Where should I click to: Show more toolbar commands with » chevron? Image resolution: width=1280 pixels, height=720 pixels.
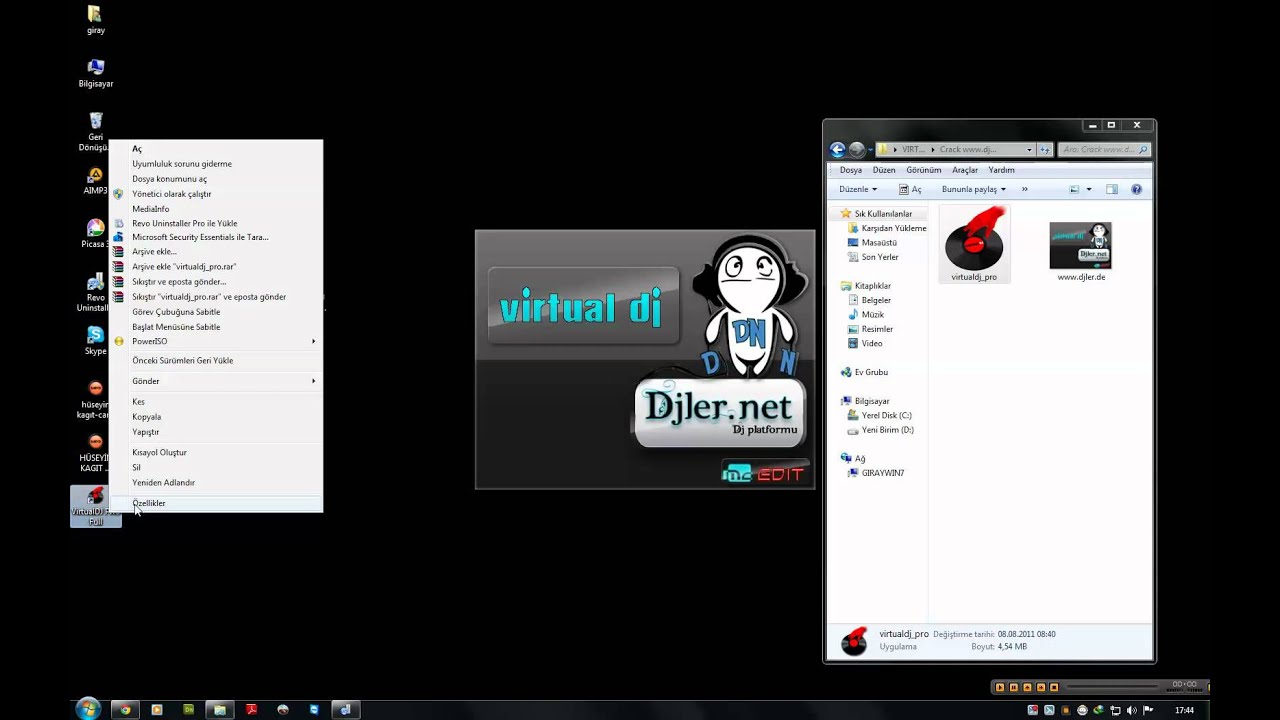(x=1024, y=189)
